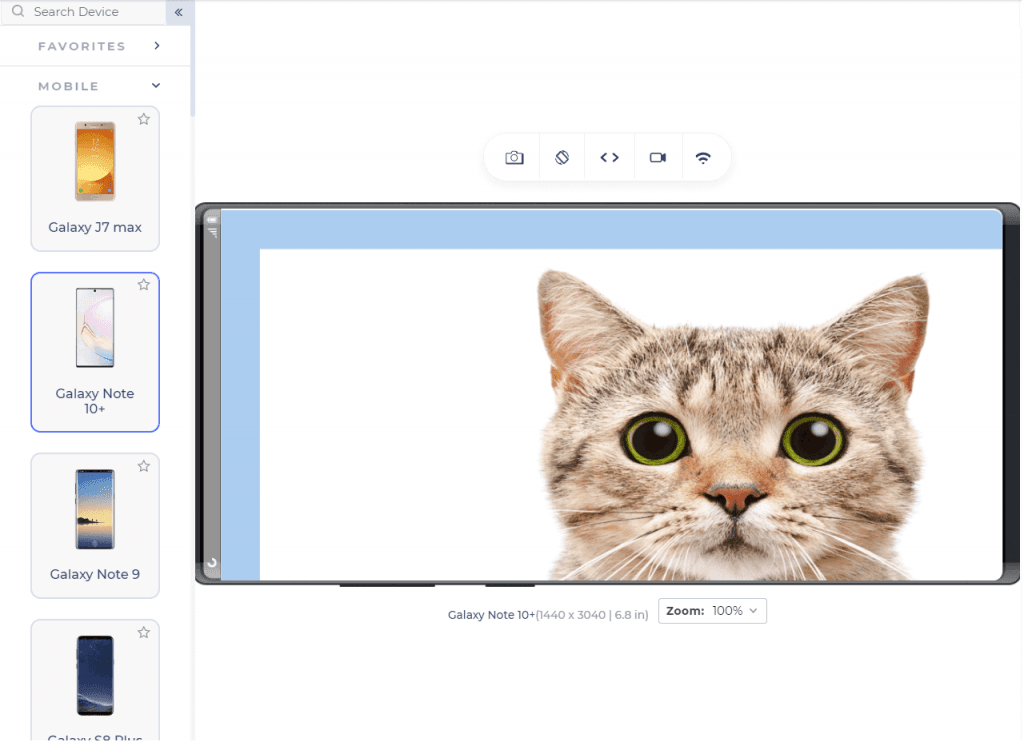Toggle favorite star on Galaxy Note 9

tap(144, 466)
